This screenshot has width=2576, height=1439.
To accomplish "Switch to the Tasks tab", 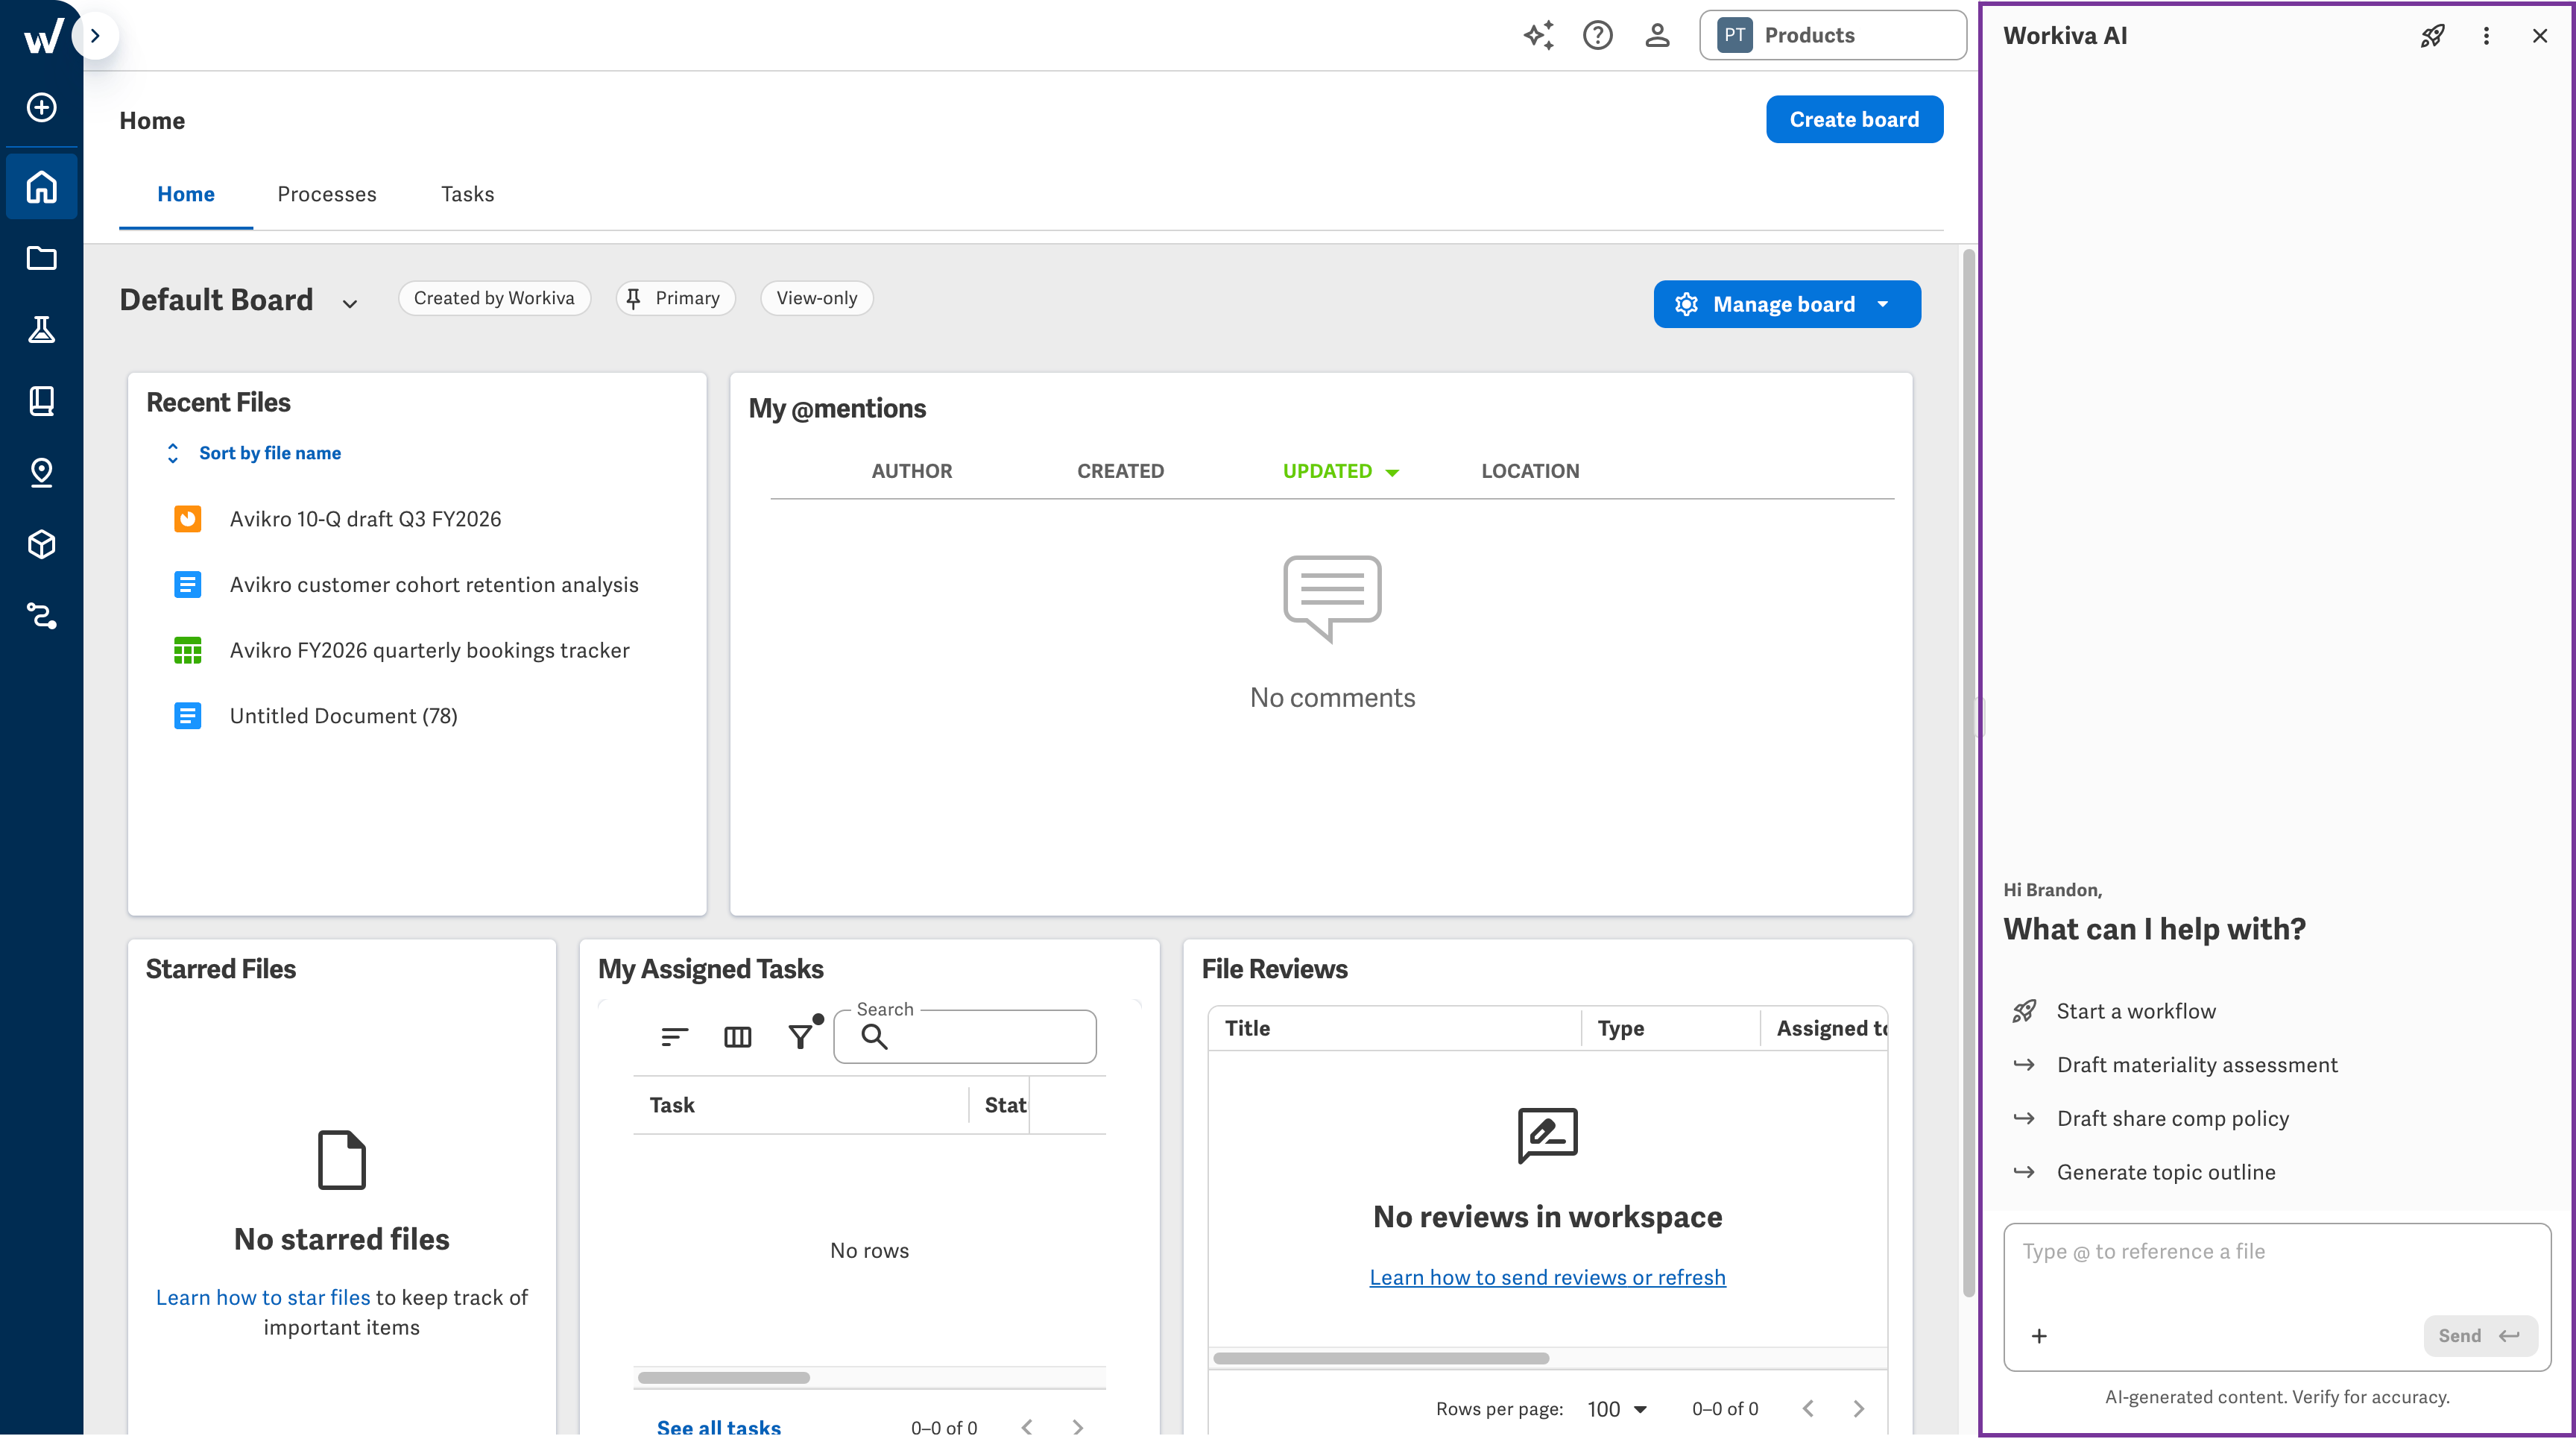I will click(467, 194).
